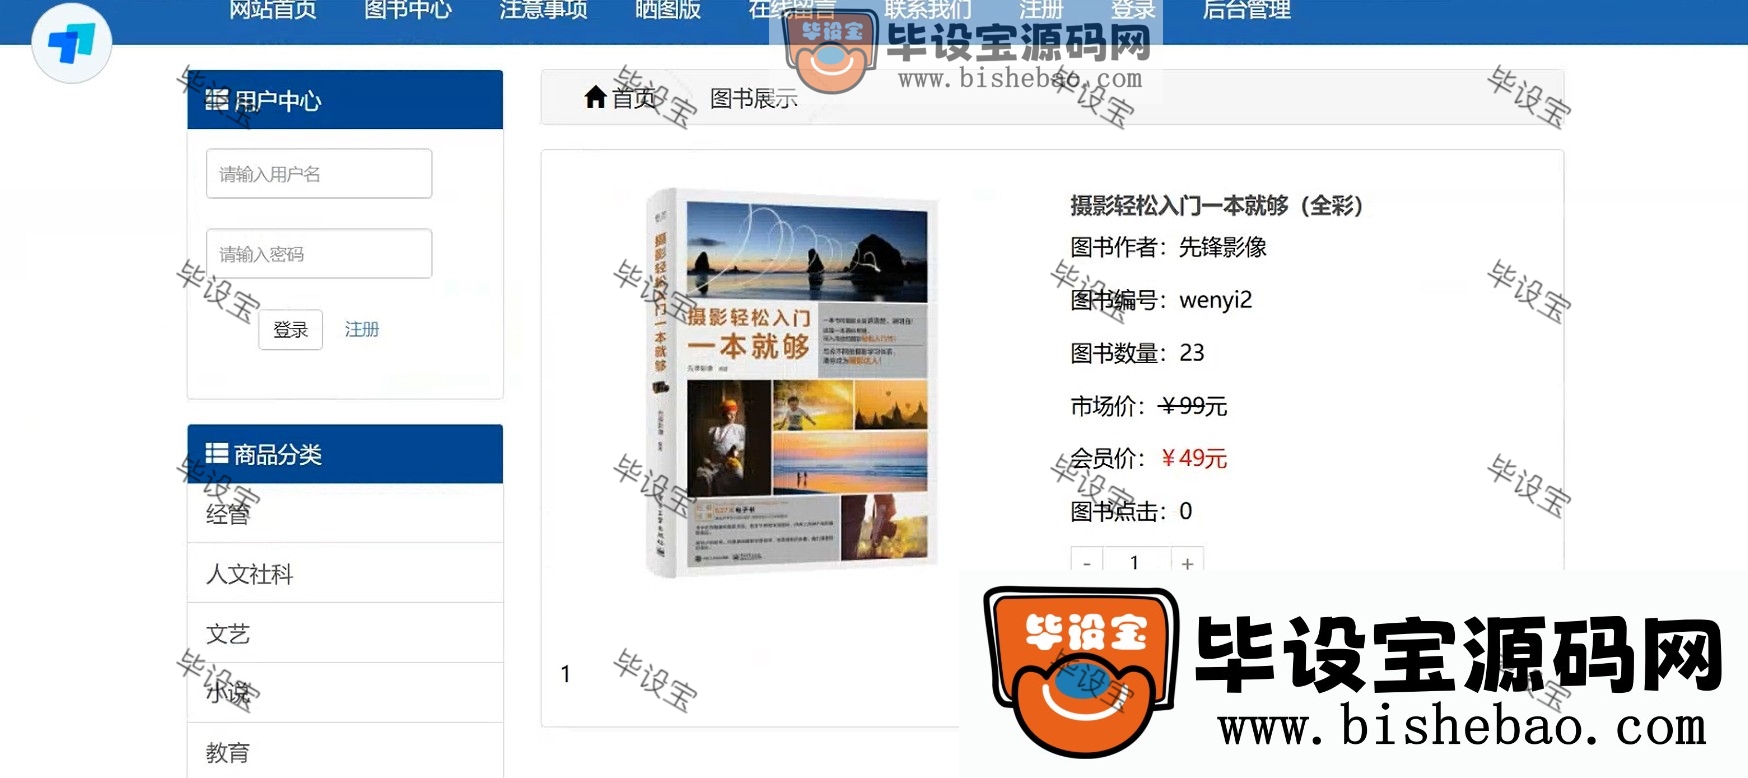This screenshot has width=1748, height=778.
Task: Click the quantity field showing 1
Action: [1136, 562]
